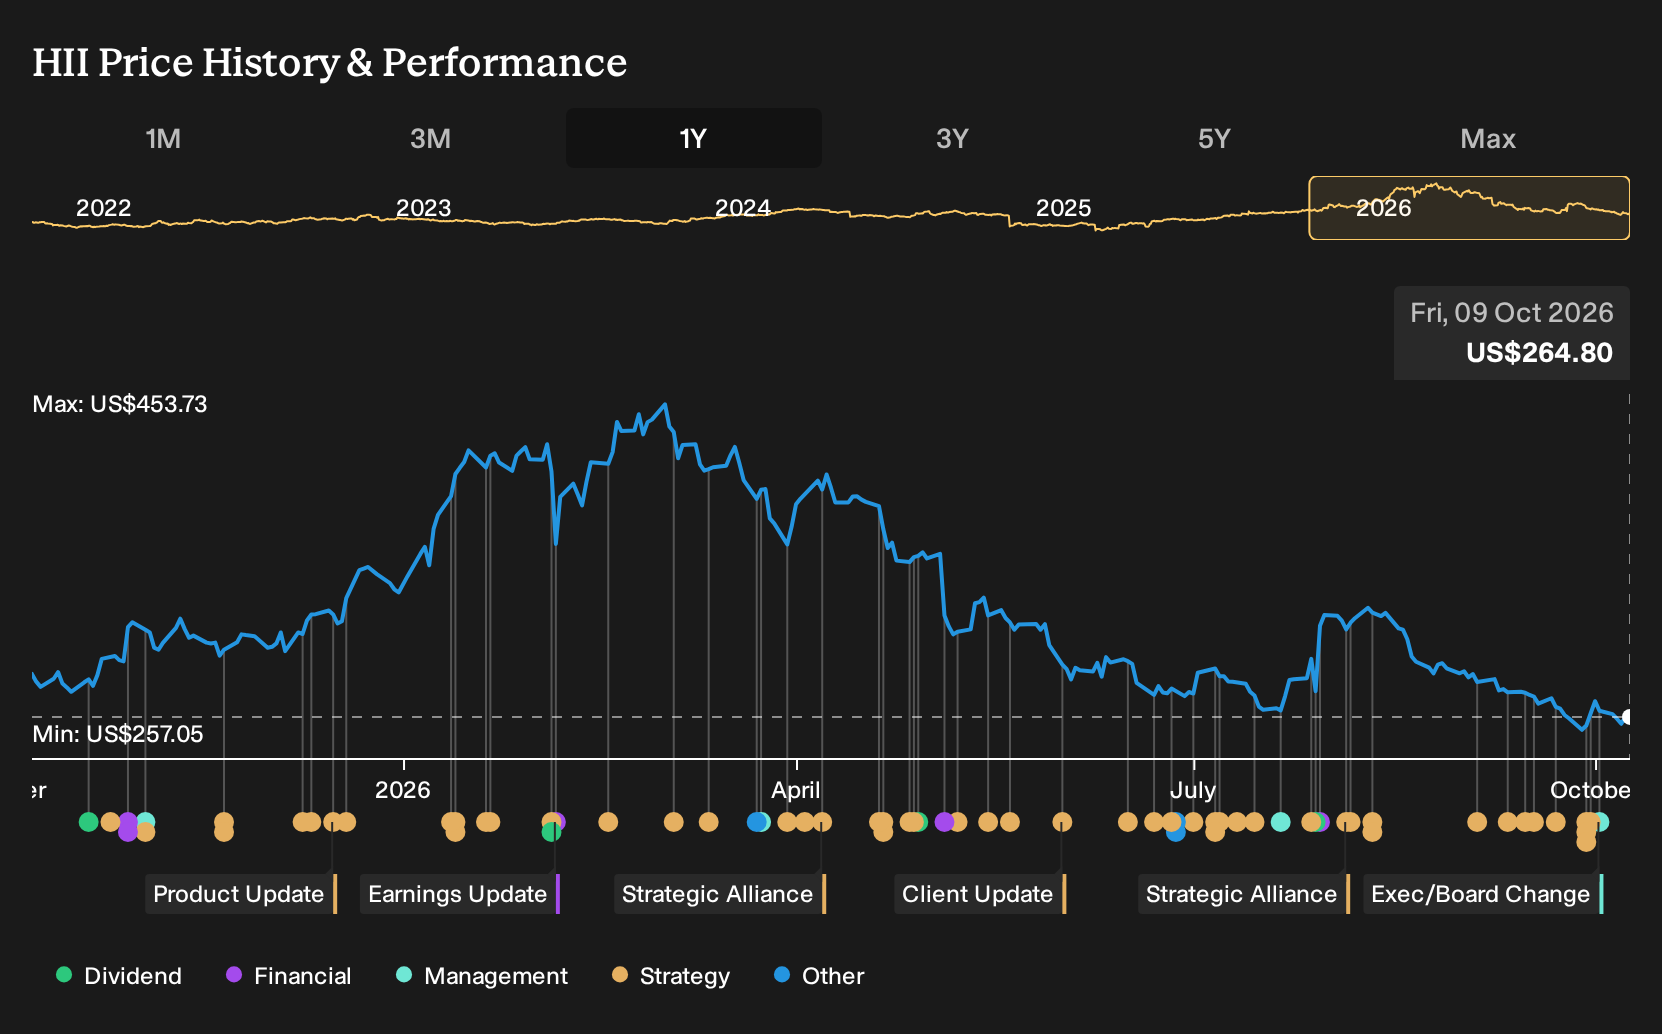
Task: Jump to 2024 on the overview timeline
Action: pos(743,208)
